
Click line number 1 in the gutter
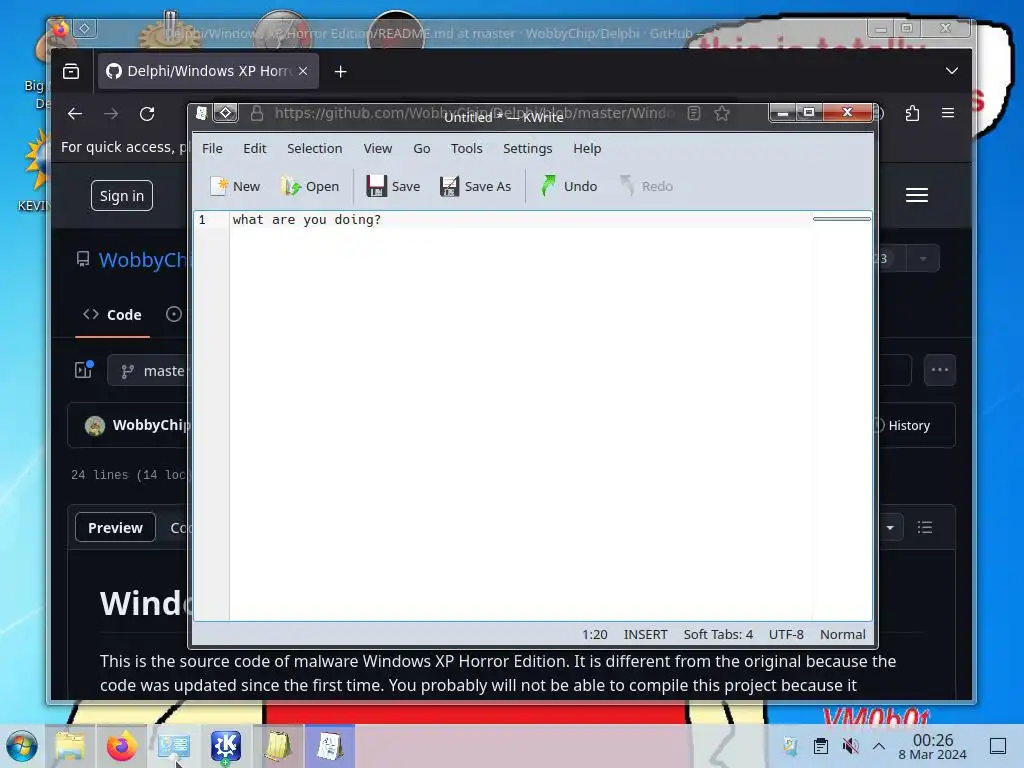(202, 219)
